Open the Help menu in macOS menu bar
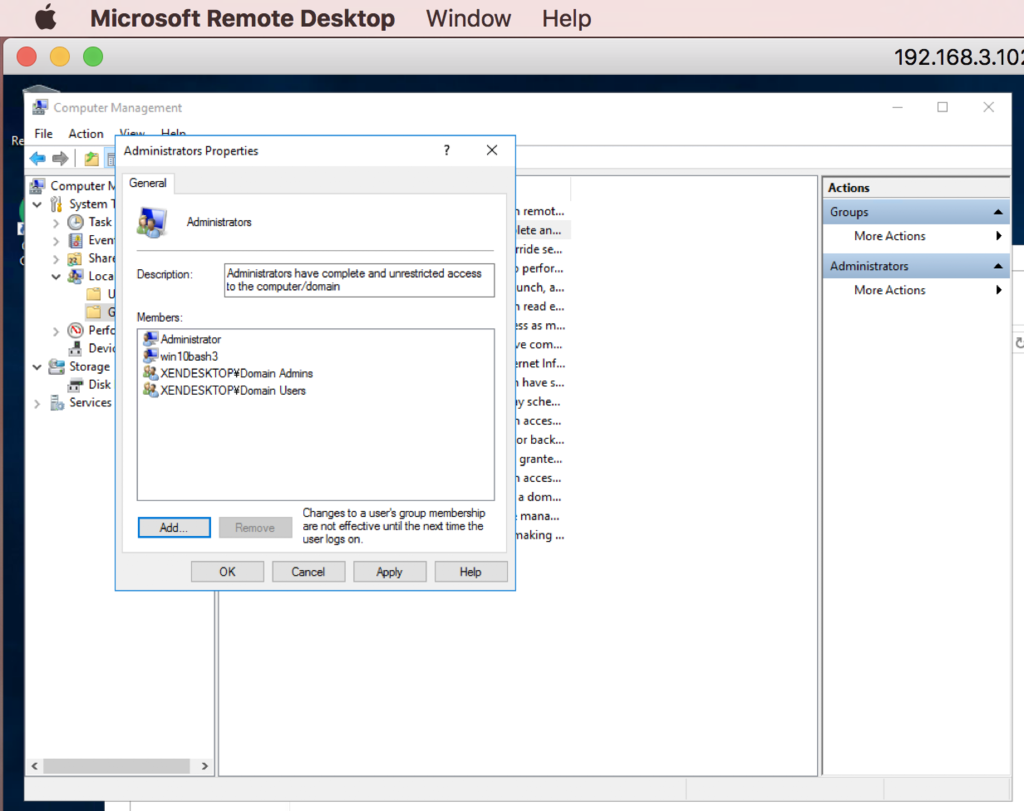 pyautogui.click(x=566, y=18)
